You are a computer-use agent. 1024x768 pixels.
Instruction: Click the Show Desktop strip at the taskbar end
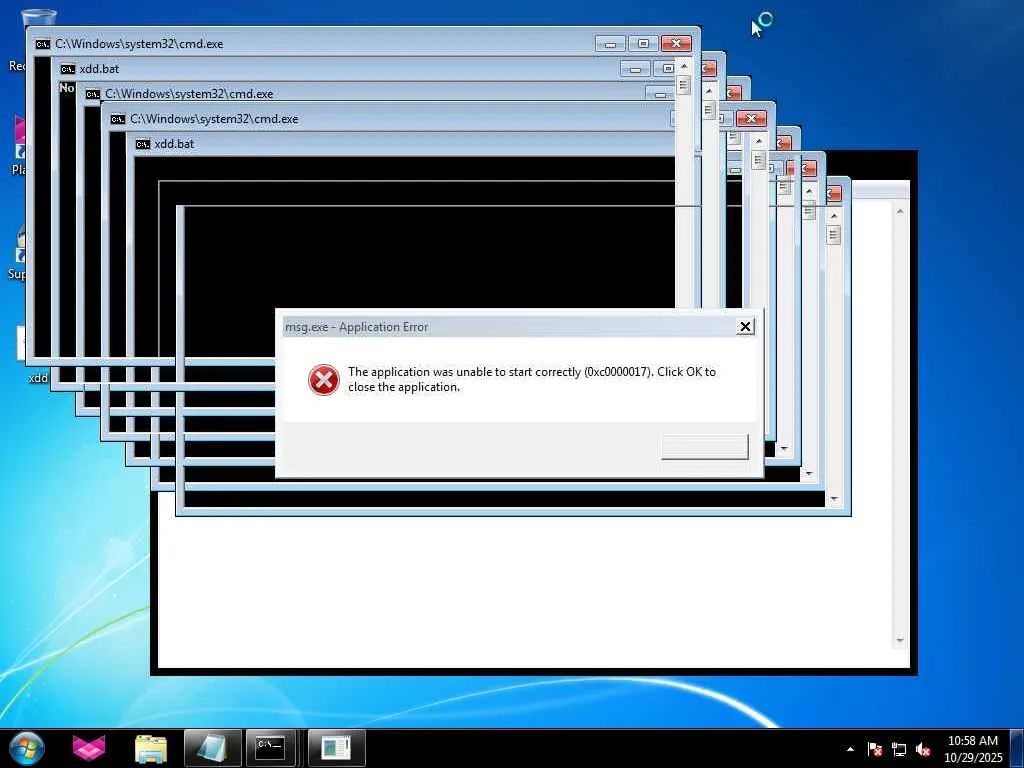(x=1017, y=748)
